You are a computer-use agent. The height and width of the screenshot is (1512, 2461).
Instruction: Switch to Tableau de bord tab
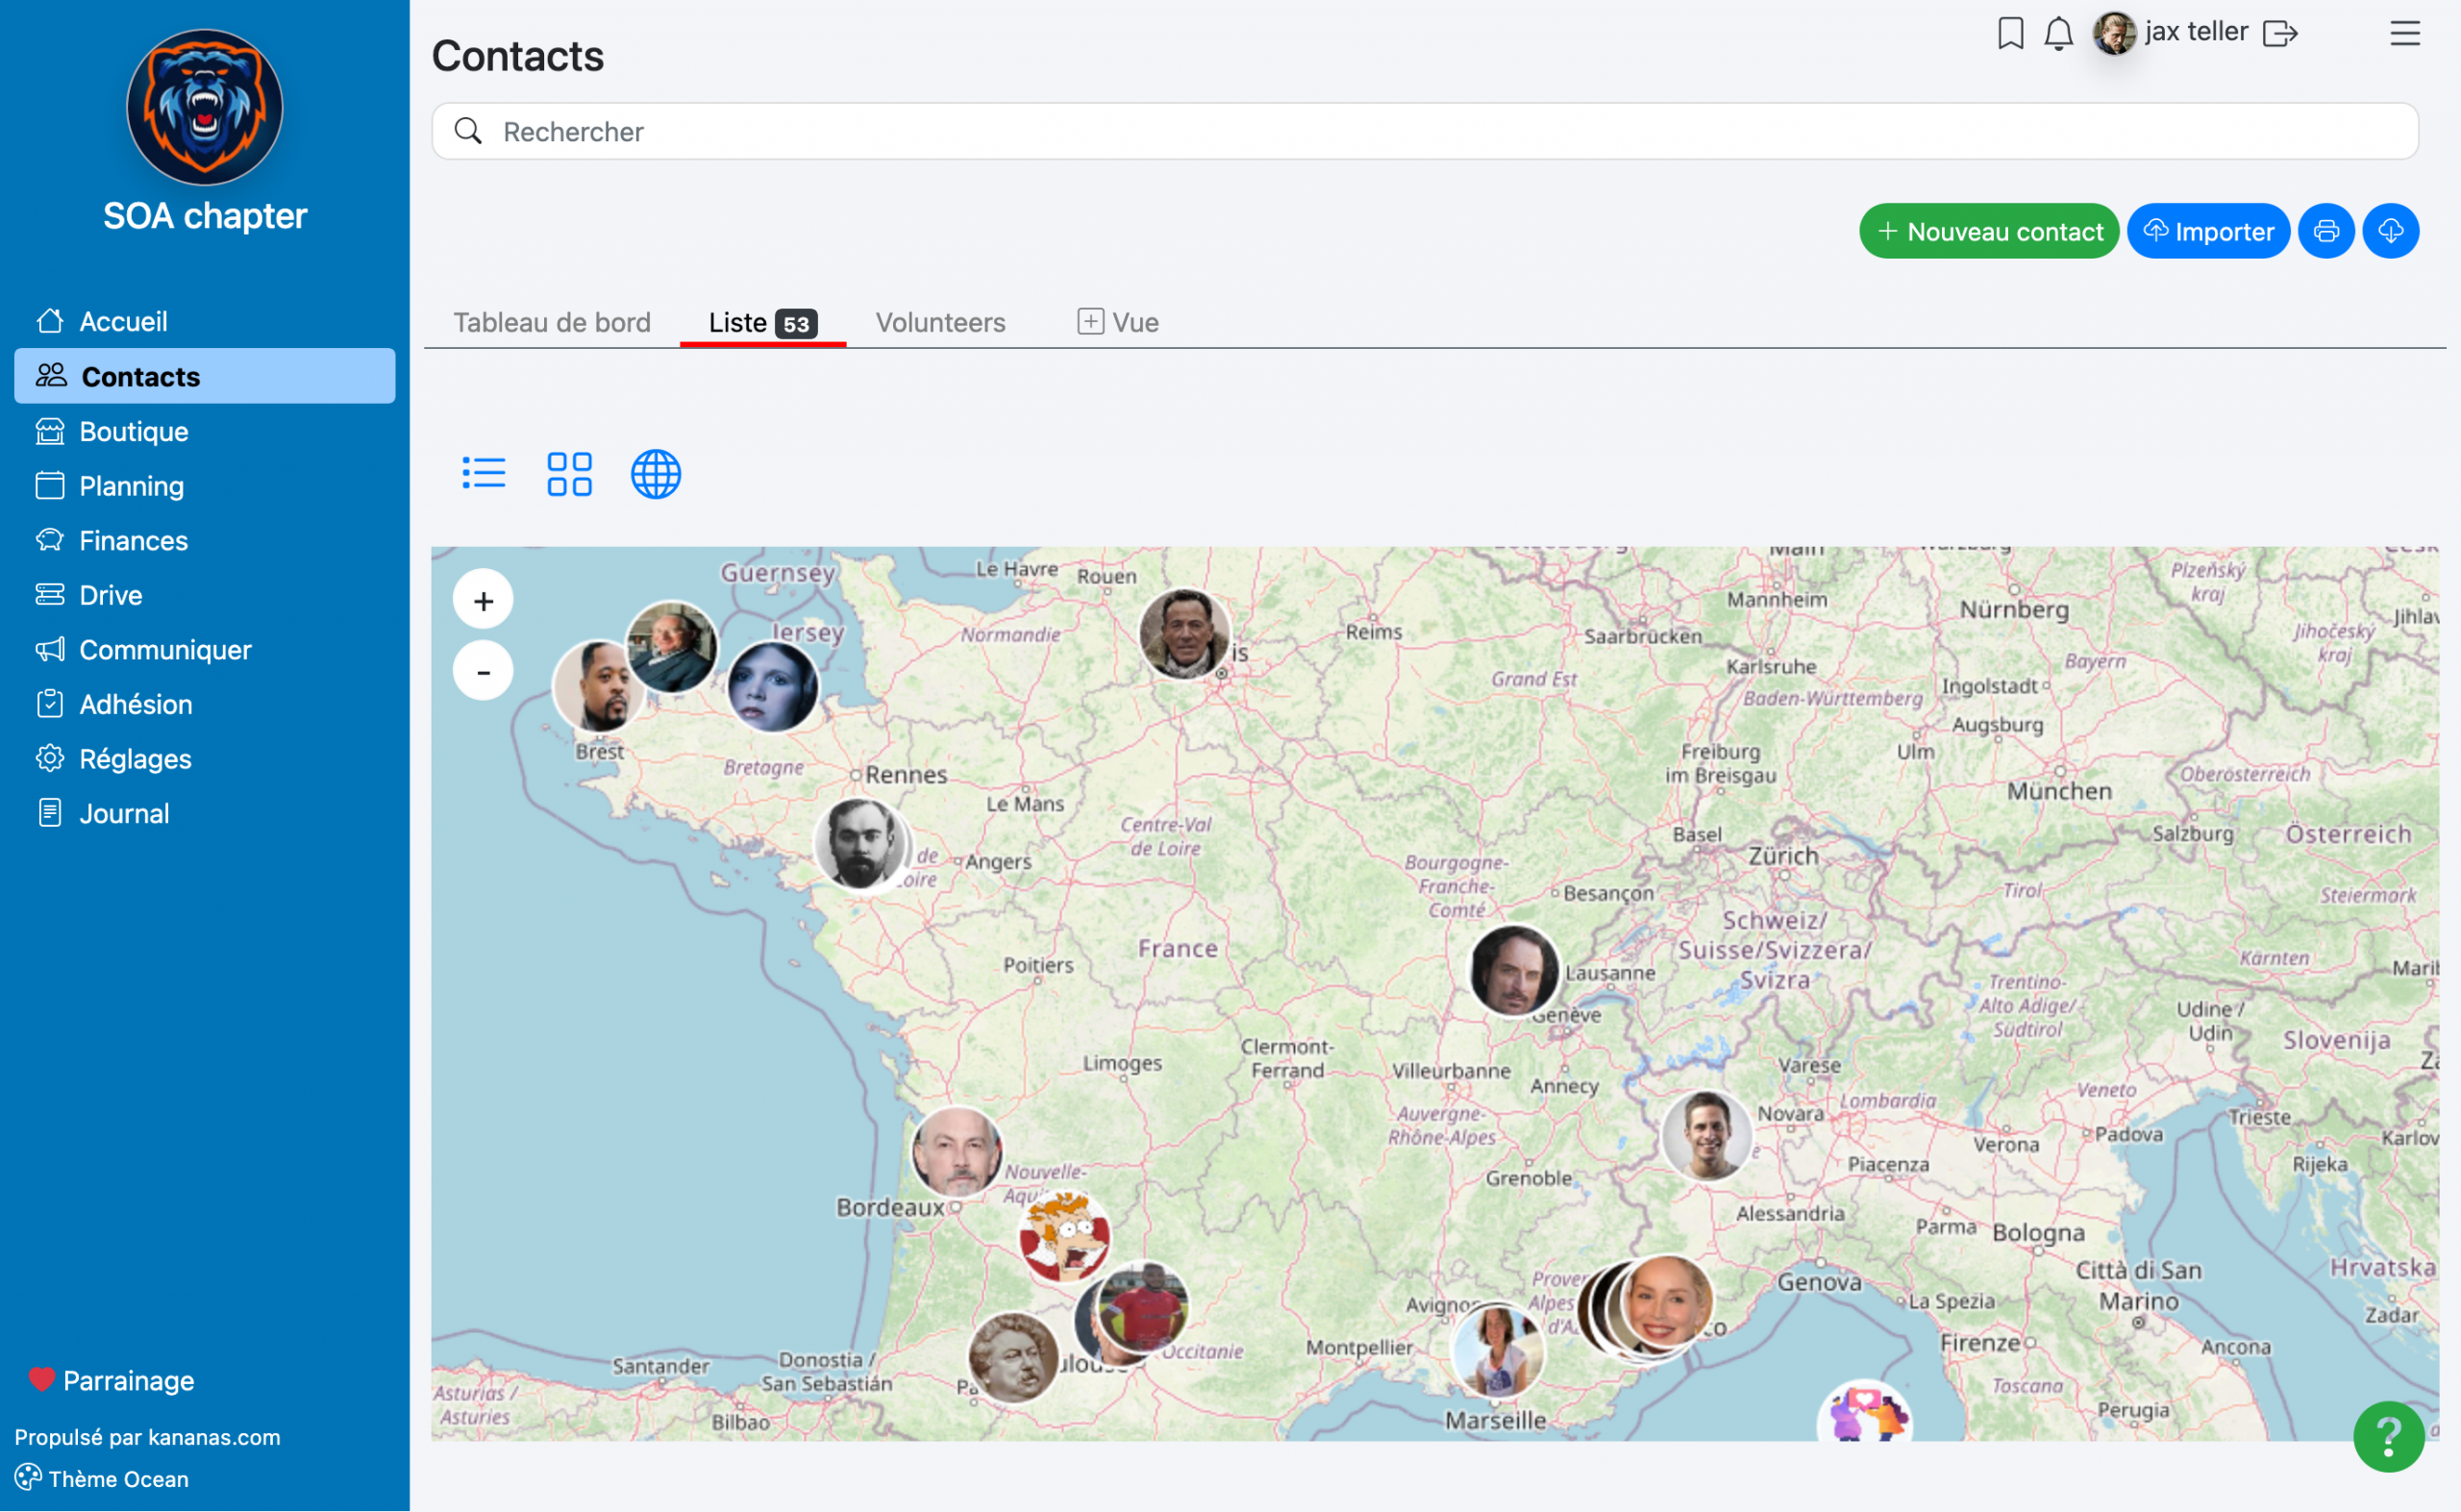[x=552, y=322]
